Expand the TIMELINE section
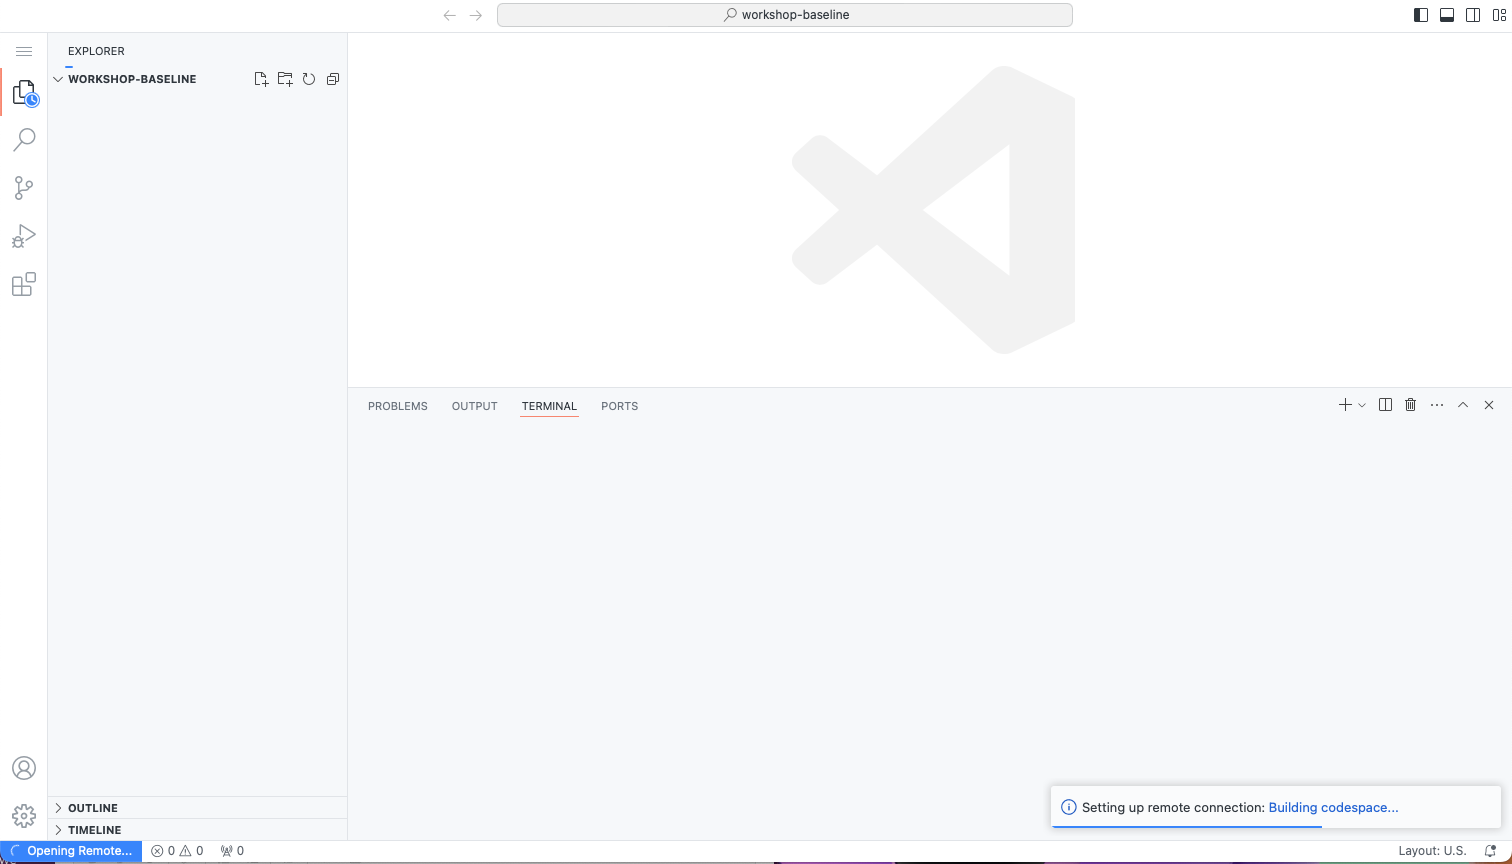 (198, 830)
